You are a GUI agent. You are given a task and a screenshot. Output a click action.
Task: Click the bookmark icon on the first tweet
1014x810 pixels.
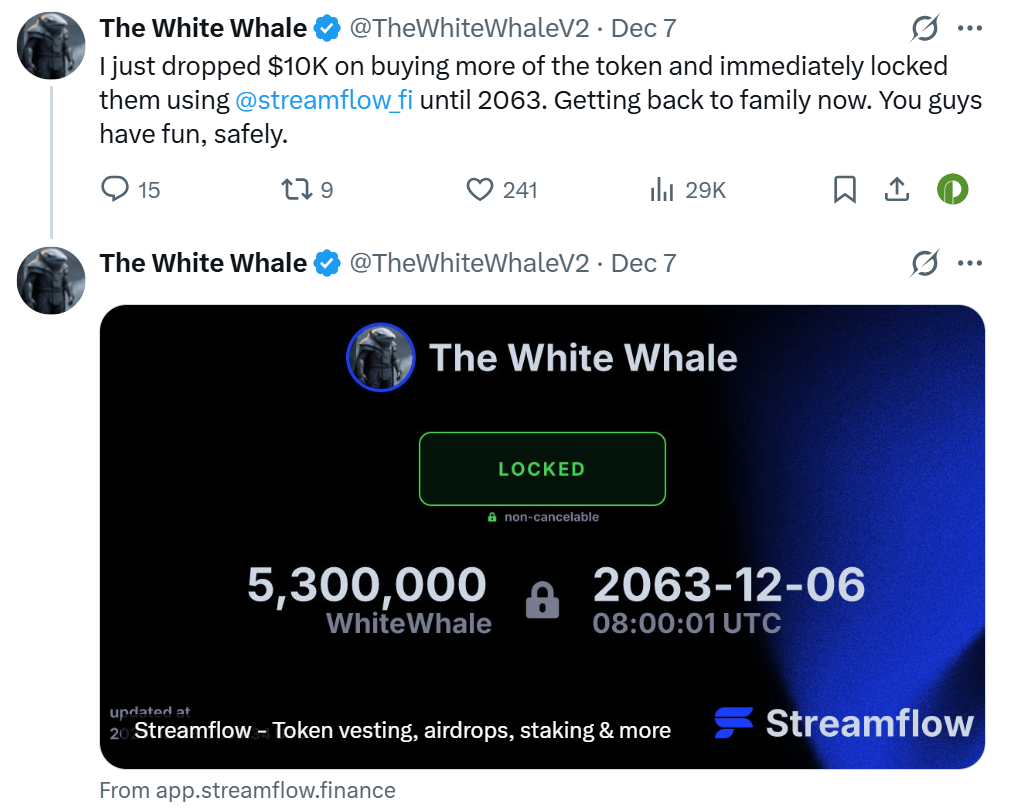[843, 189]
